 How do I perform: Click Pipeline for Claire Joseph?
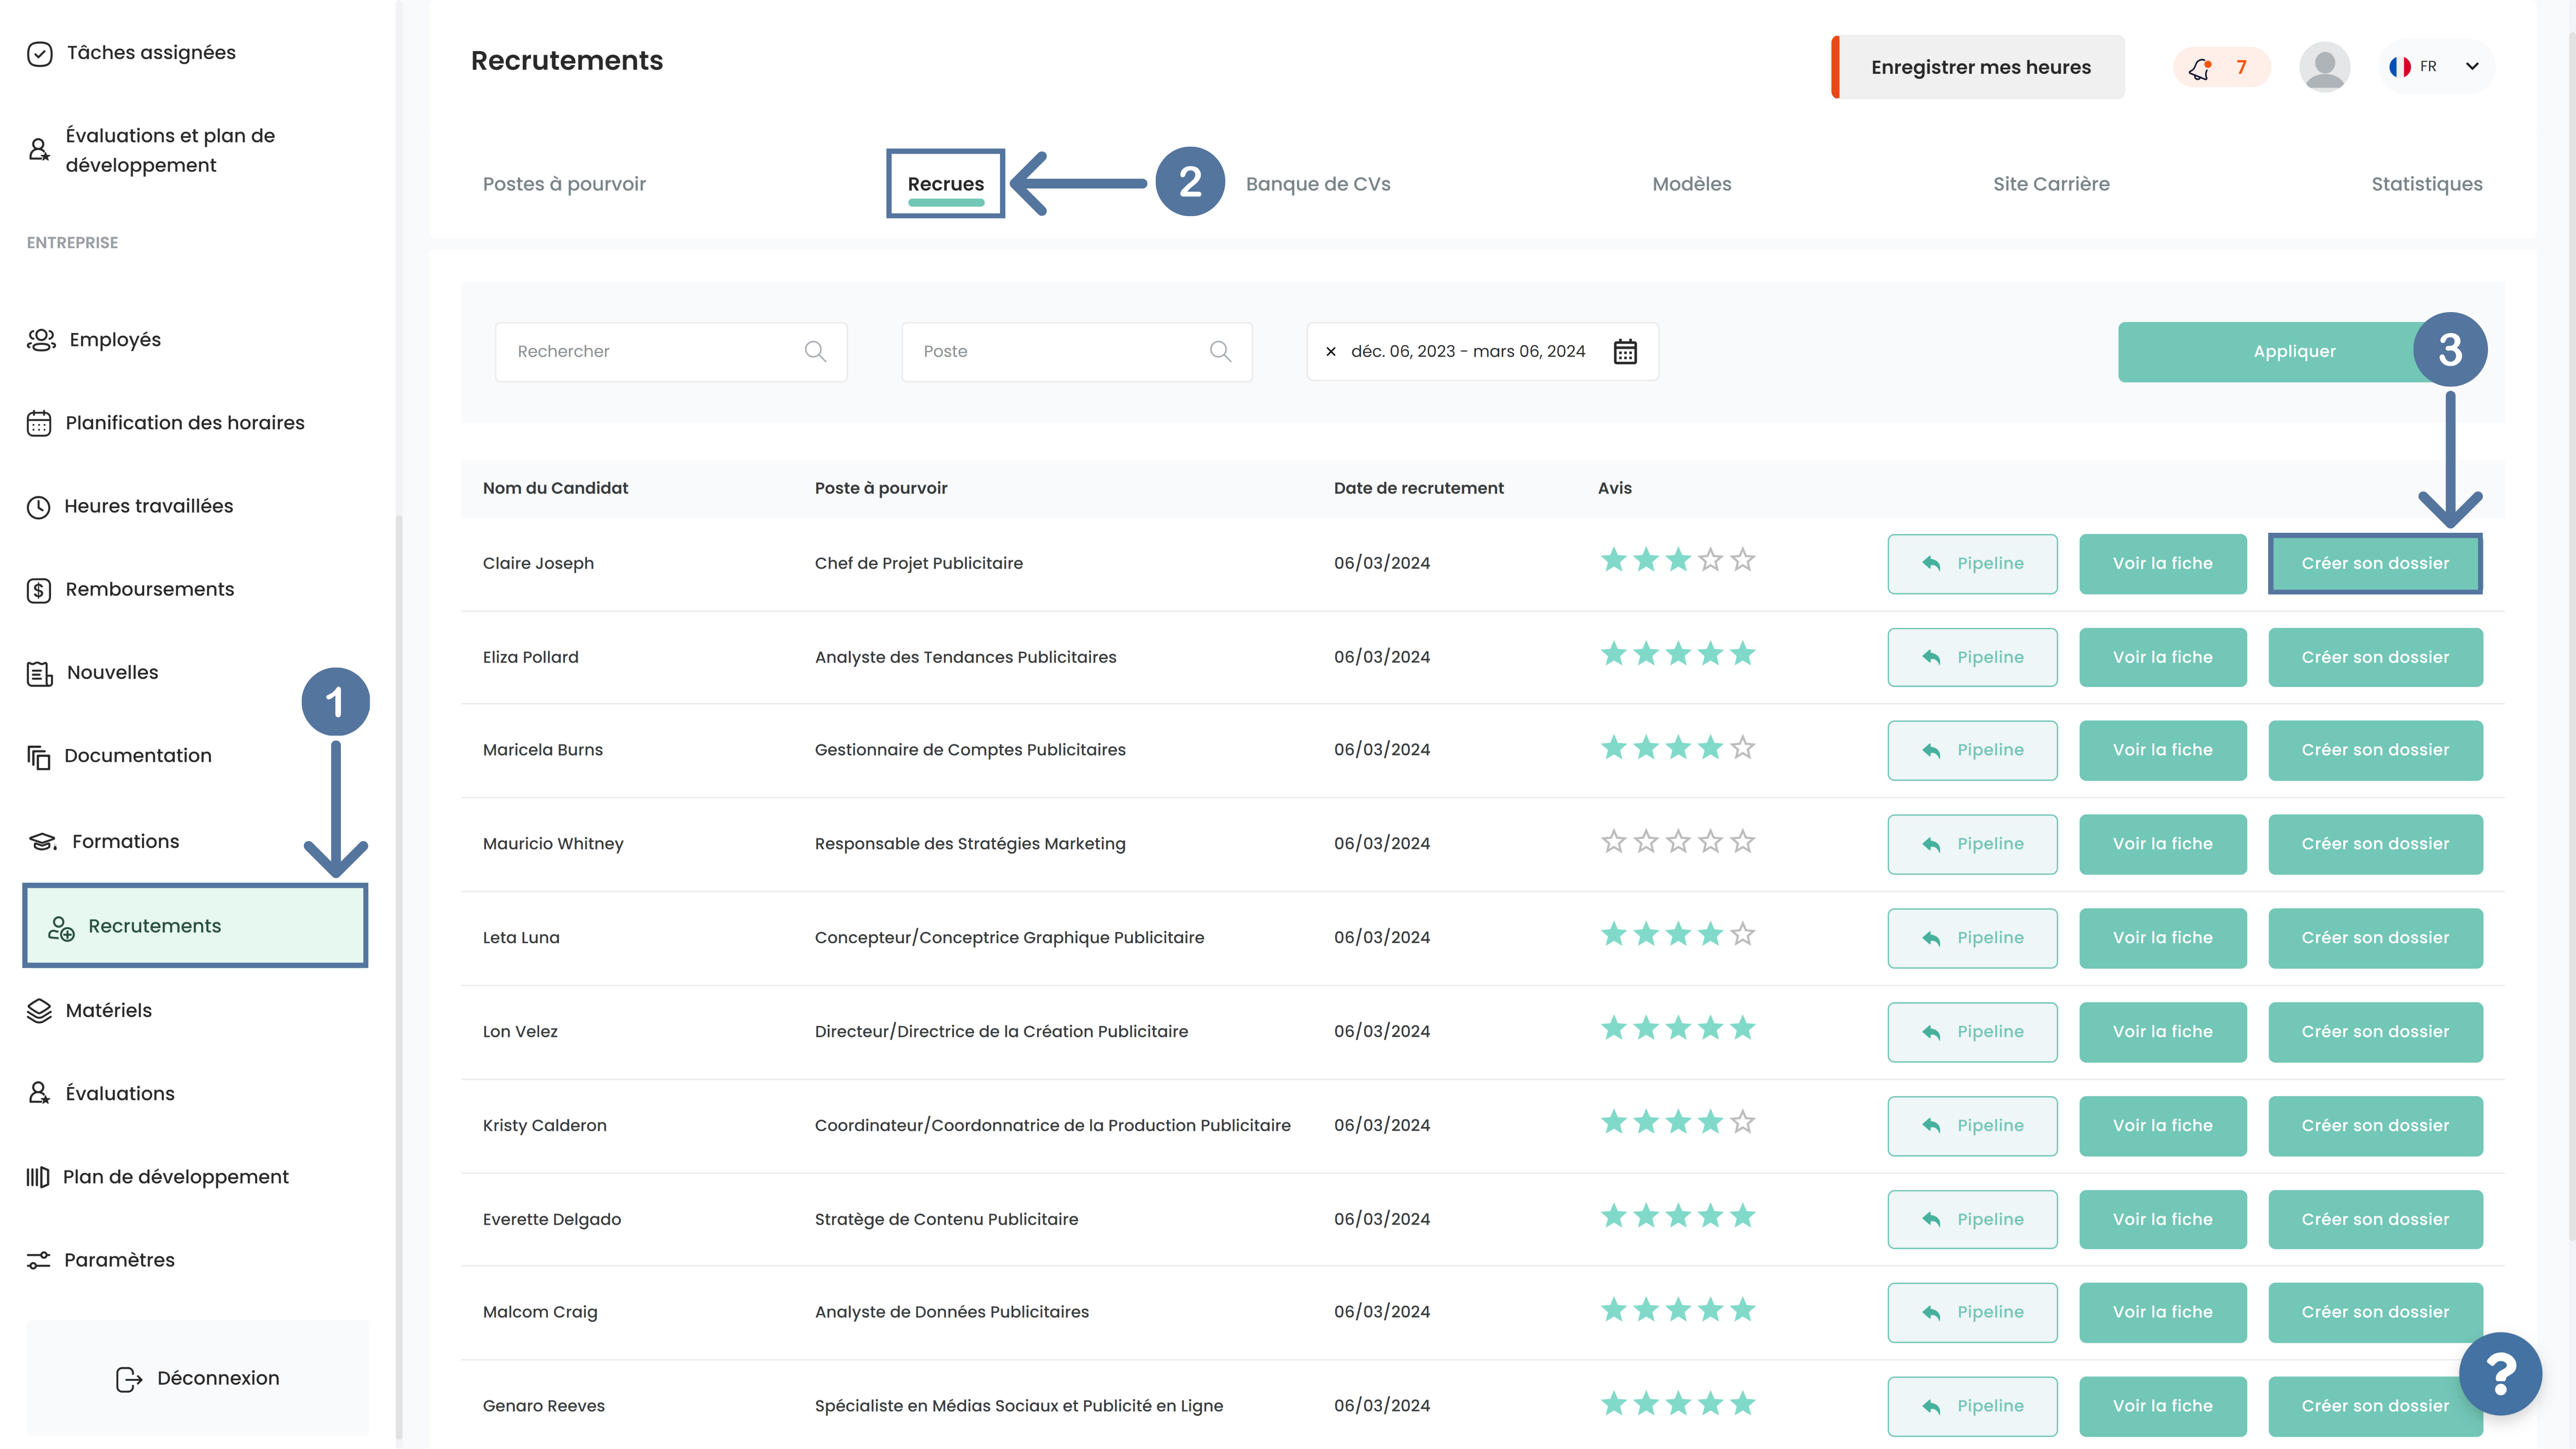coord(1972,564)
